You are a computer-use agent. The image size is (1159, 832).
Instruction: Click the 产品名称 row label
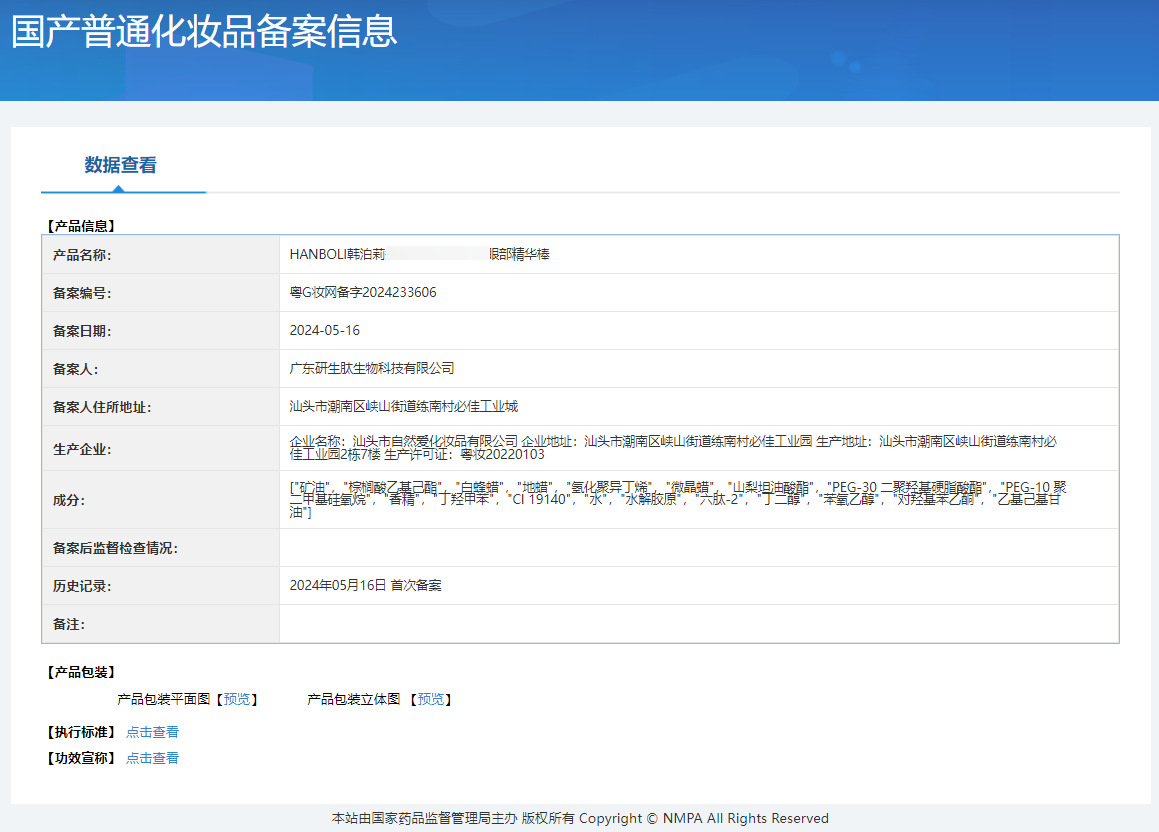click(x=82, y=255)
